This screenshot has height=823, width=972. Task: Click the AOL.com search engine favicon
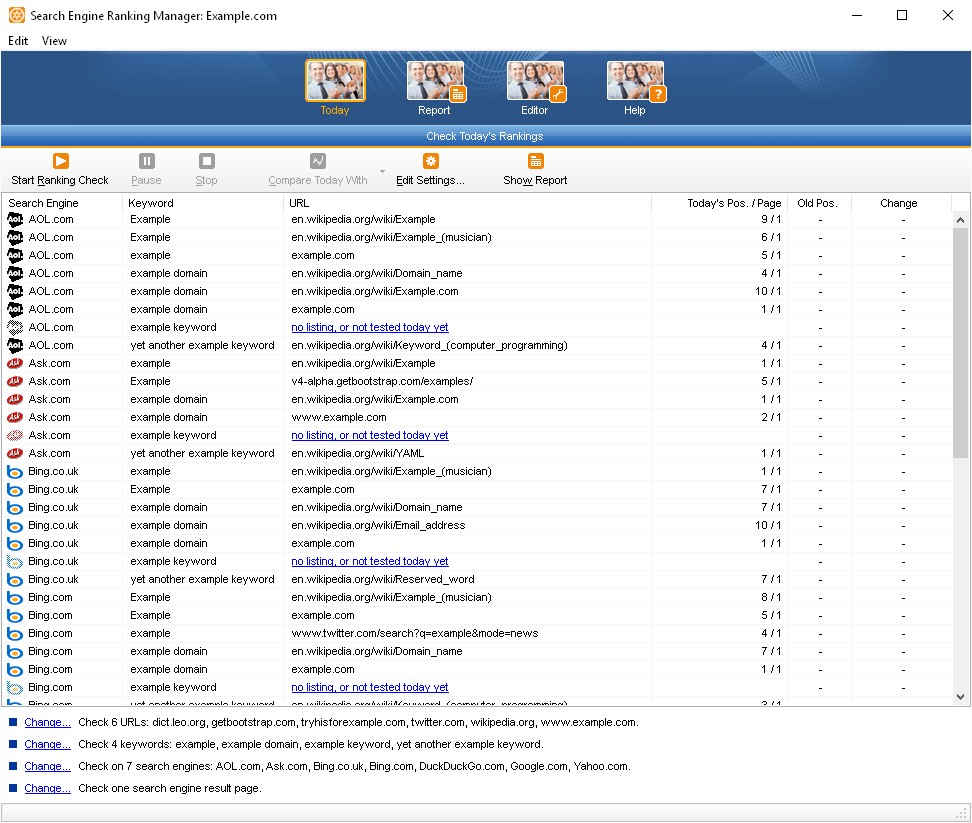click(x=14, y=219)
